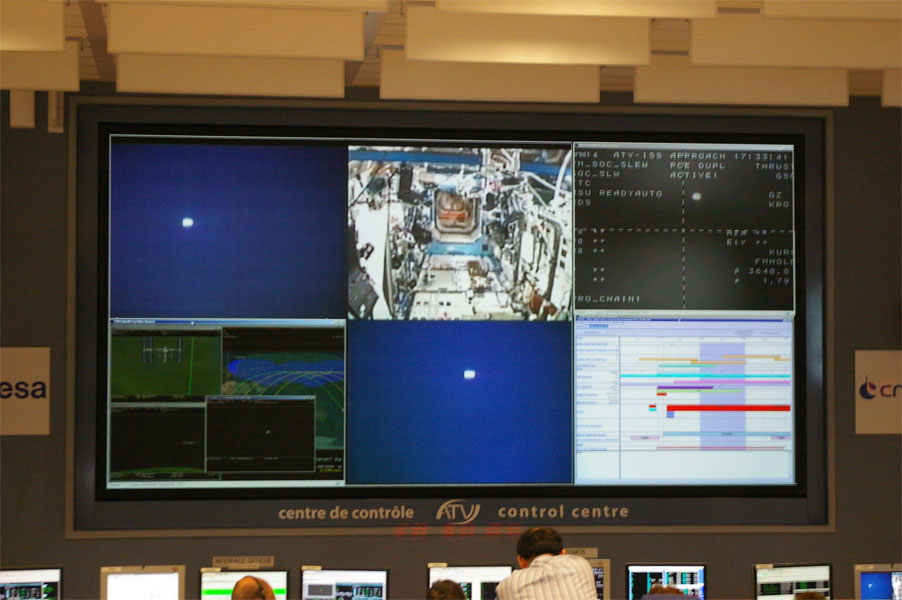
Task: Click the long red bar in the timeline
Action: pyautogui.click(x=728, y=408)
